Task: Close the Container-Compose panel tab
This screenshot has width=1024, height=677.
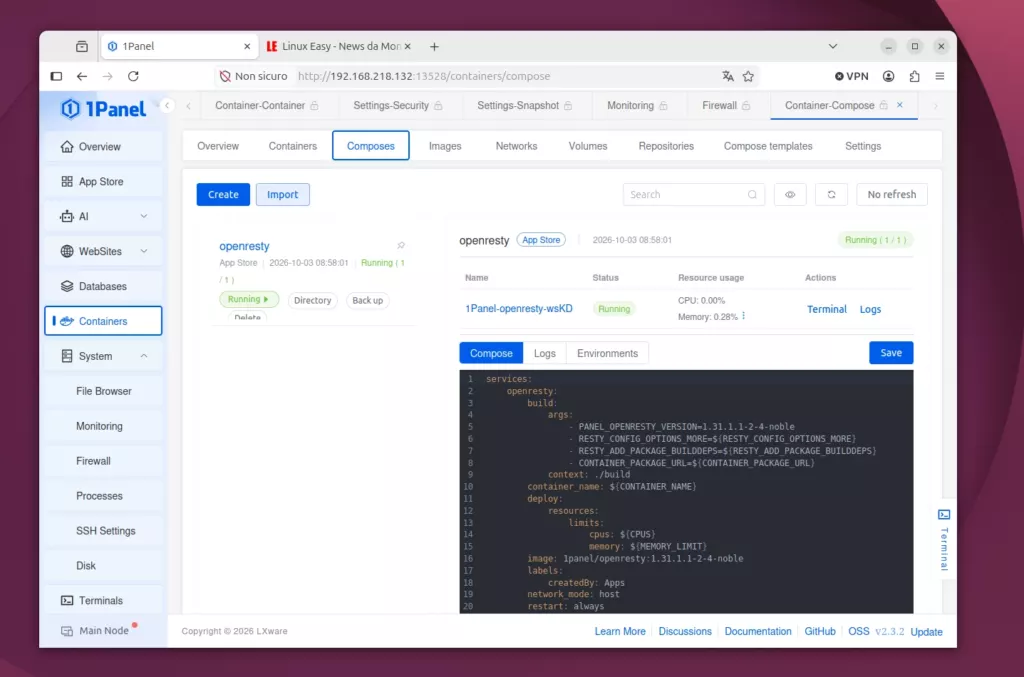Action: 900,105
